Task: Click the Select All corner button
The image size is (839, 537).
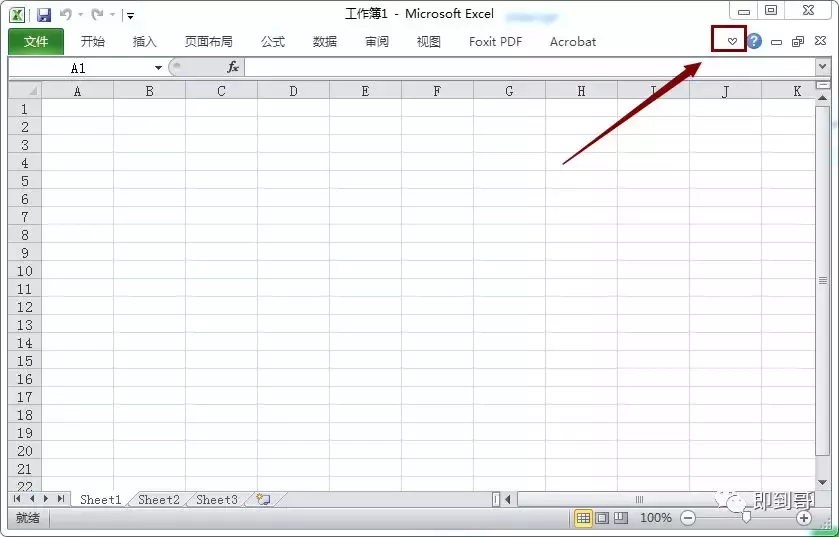Action: click(x=25, y=91)
